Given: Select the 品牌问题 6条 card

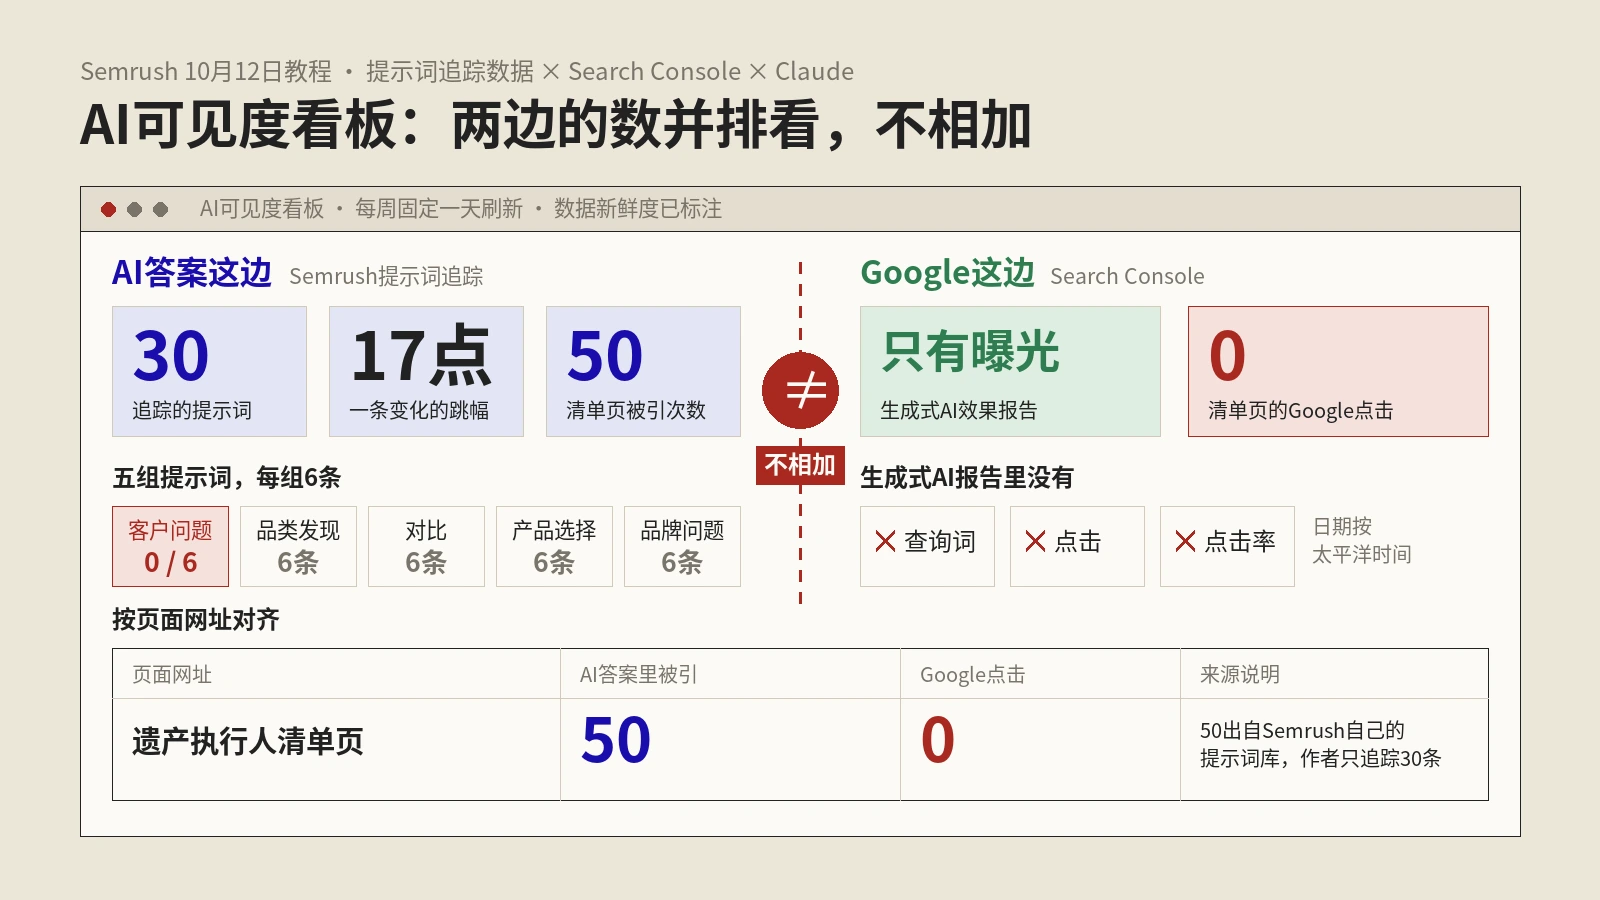Looking at the screenshot, I should point(682,546).
